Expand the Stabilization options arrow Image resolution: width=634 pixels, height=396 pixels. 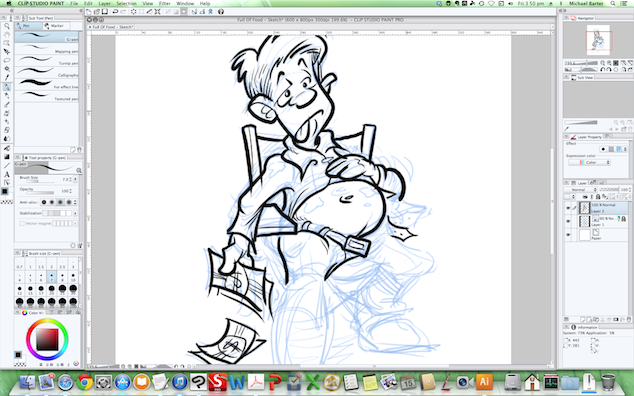tap(75, 213)
